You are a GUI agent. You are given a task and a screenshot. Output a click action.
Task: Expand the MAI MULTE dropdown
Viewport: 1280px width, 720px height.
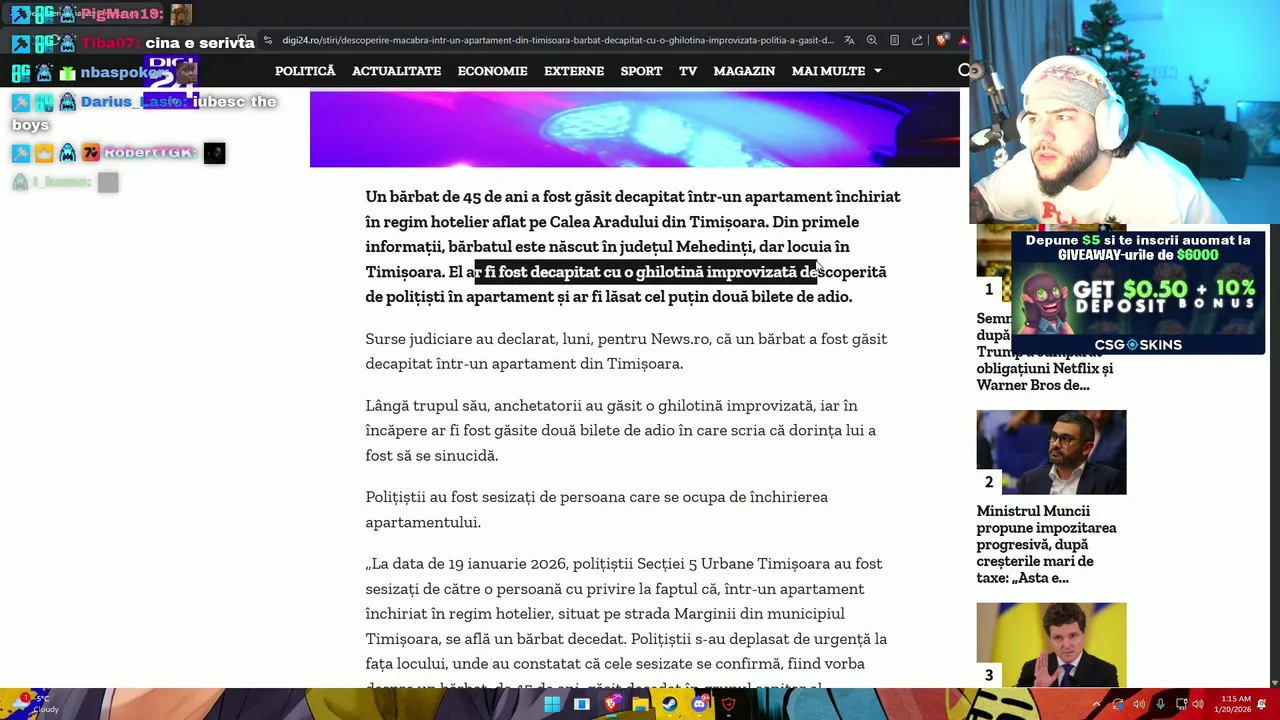pos(836,71)
